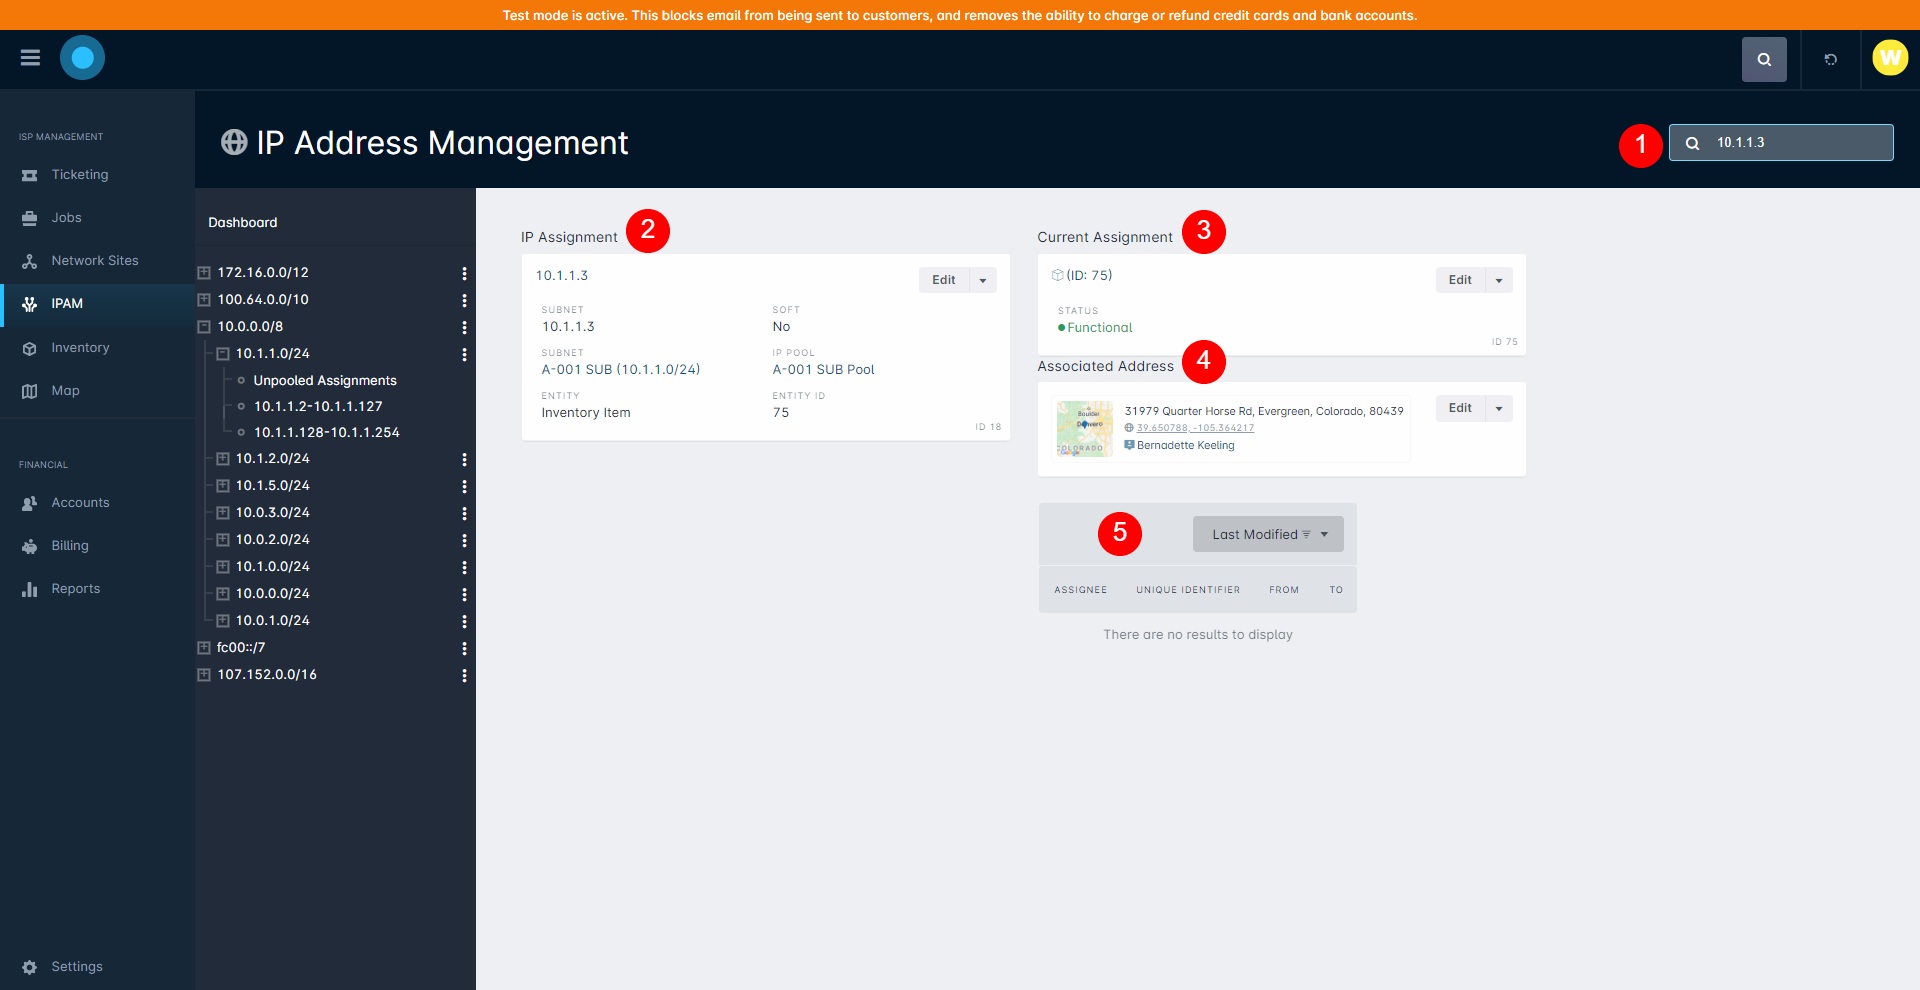Open the Dashboard link in IPAM panel
Viewport: 1920px width, 990px height.
[243, 222]
